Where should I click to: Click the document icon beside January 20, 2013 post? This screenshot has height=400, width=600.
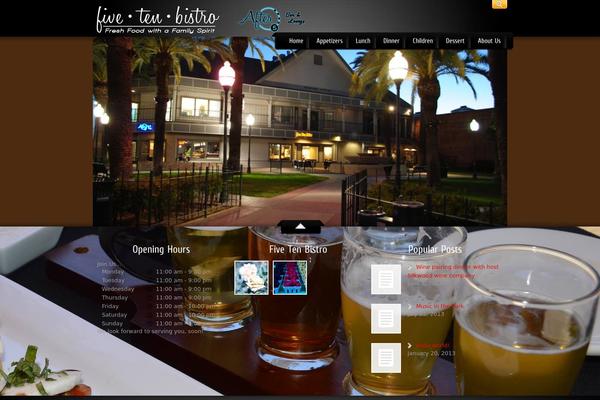coord(386,358)
